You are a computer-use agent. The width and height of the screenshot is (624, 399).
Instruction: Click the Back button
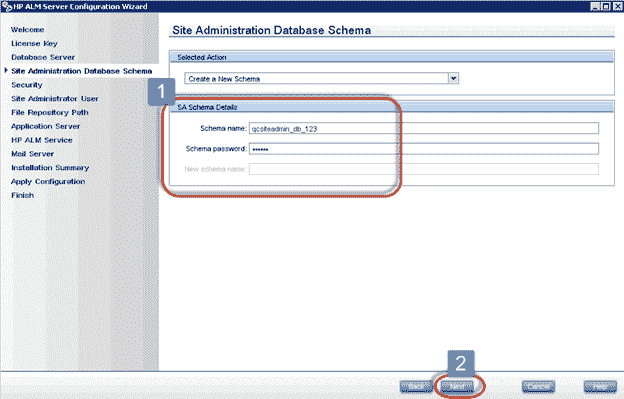[x=416, y=386]
